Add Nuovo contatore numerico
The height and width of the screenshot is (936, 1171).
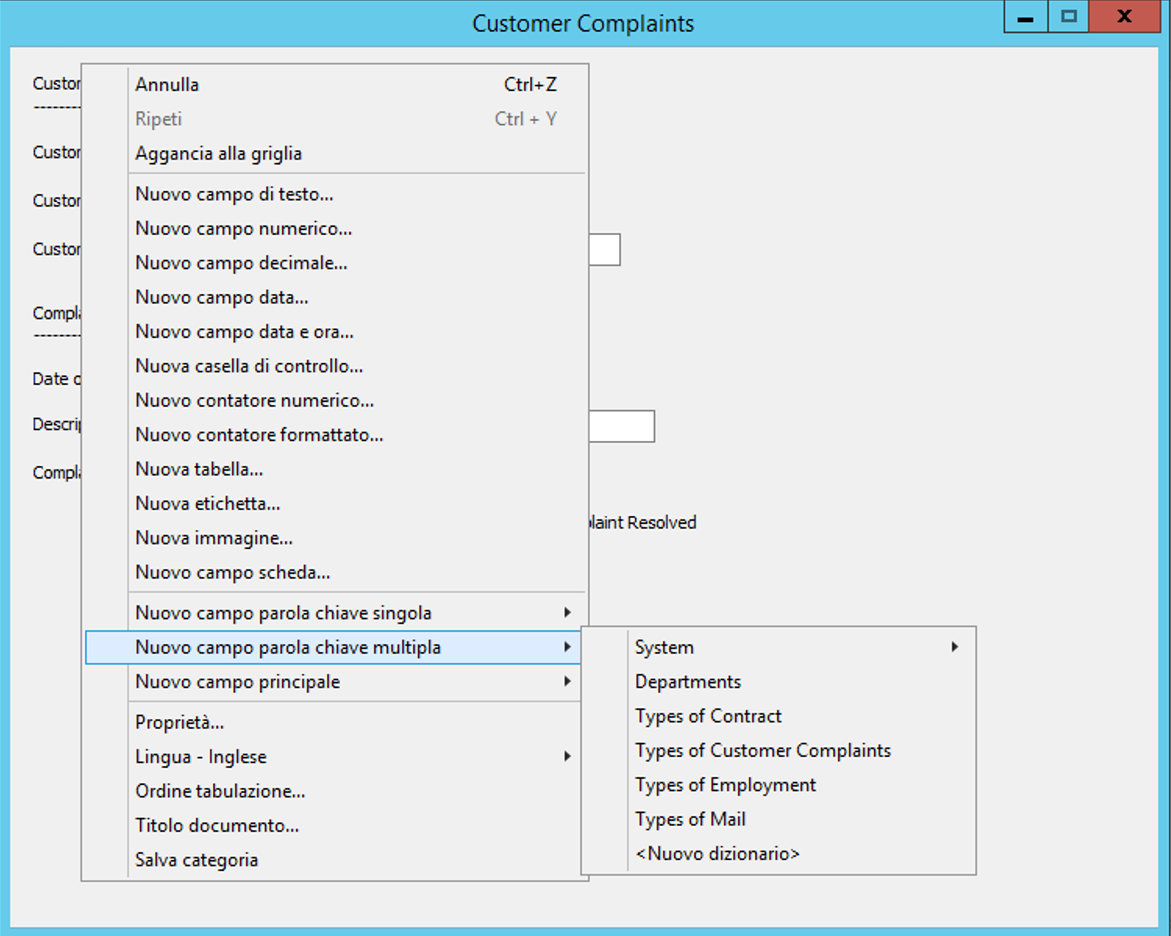point(334,400)
